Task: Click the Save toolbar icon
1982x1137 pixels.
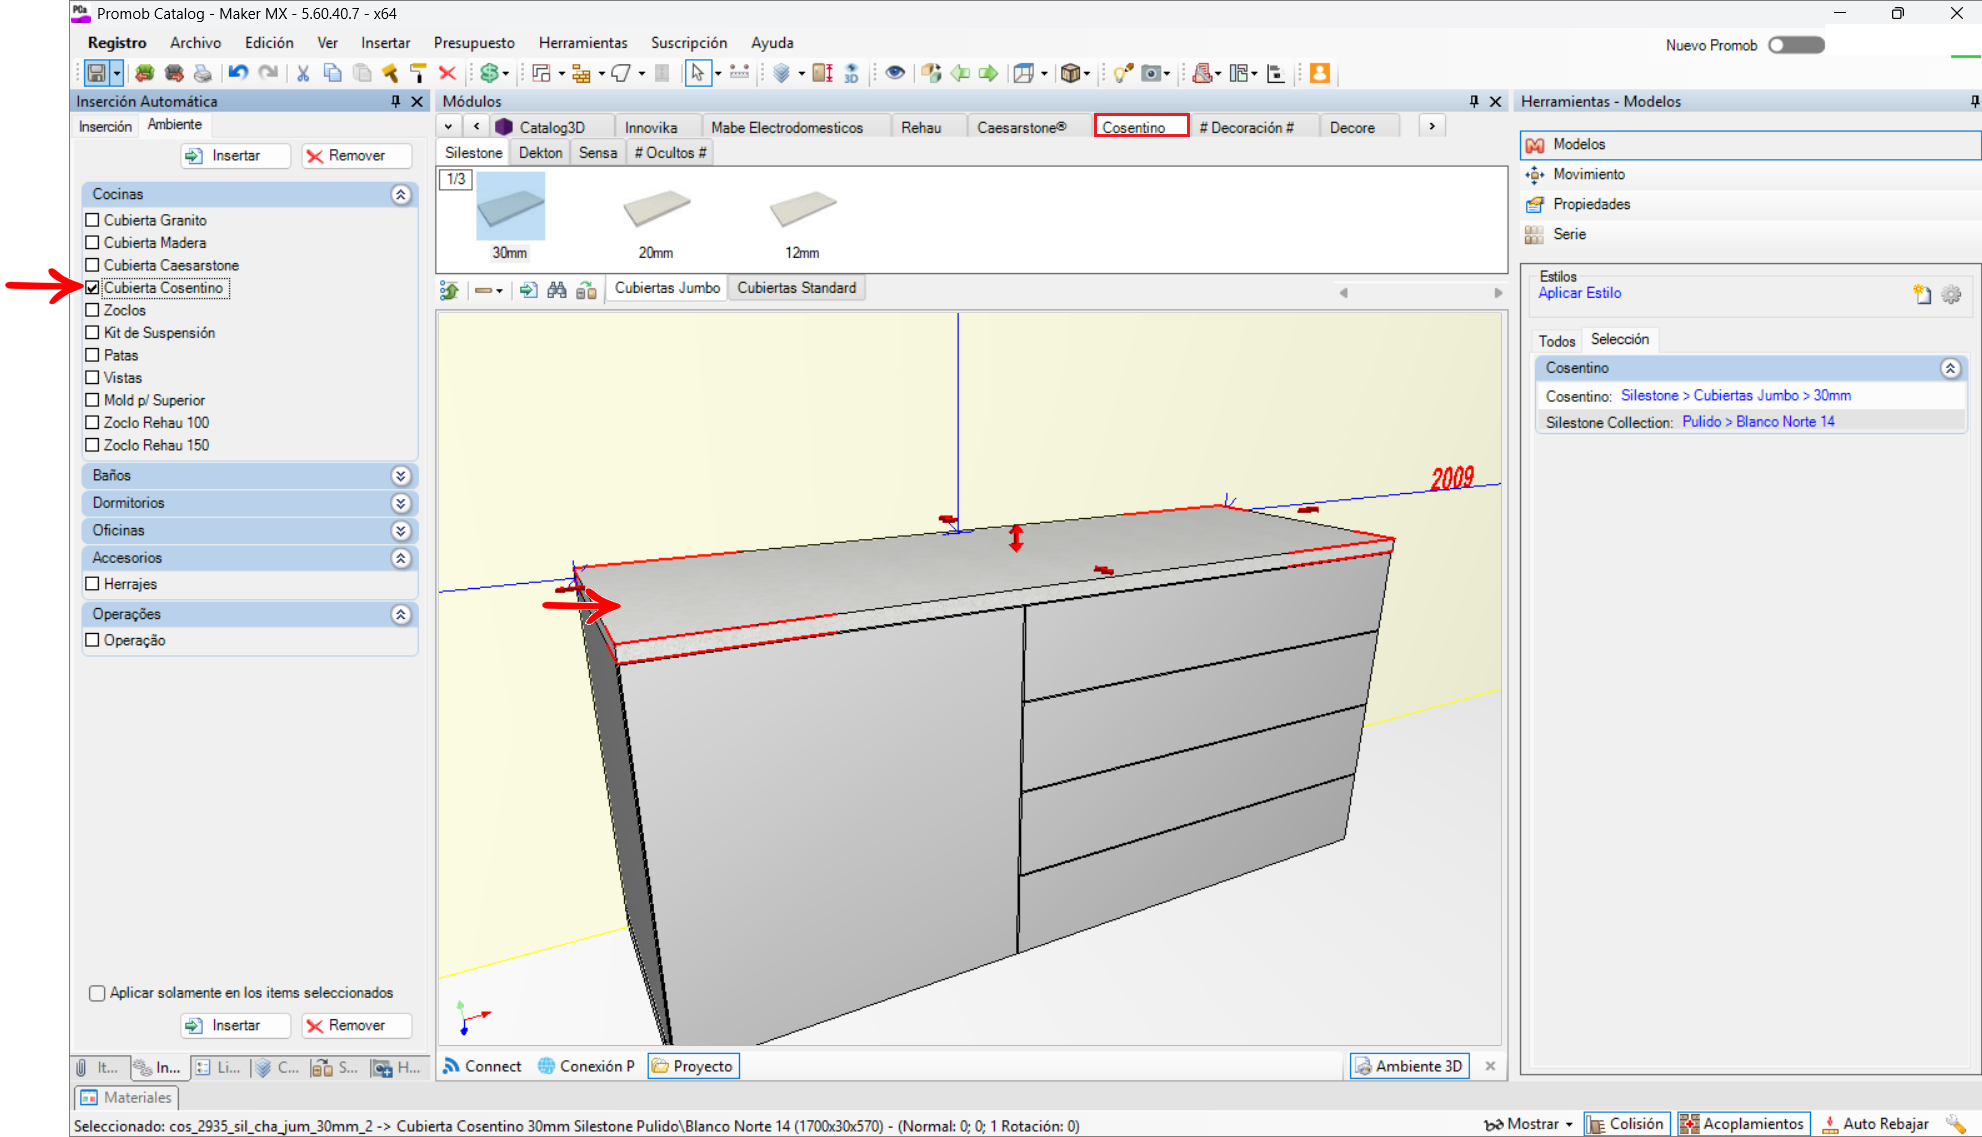Action: click(x=96, y=73)
